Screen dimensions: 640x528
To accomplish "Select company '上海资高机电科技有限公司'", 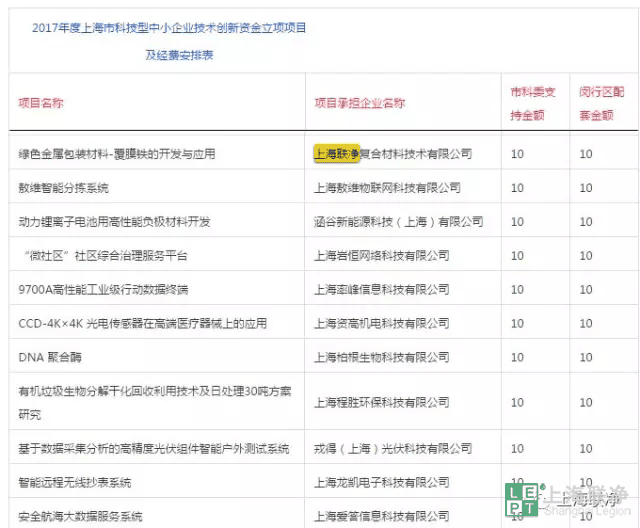I will 382,323.
